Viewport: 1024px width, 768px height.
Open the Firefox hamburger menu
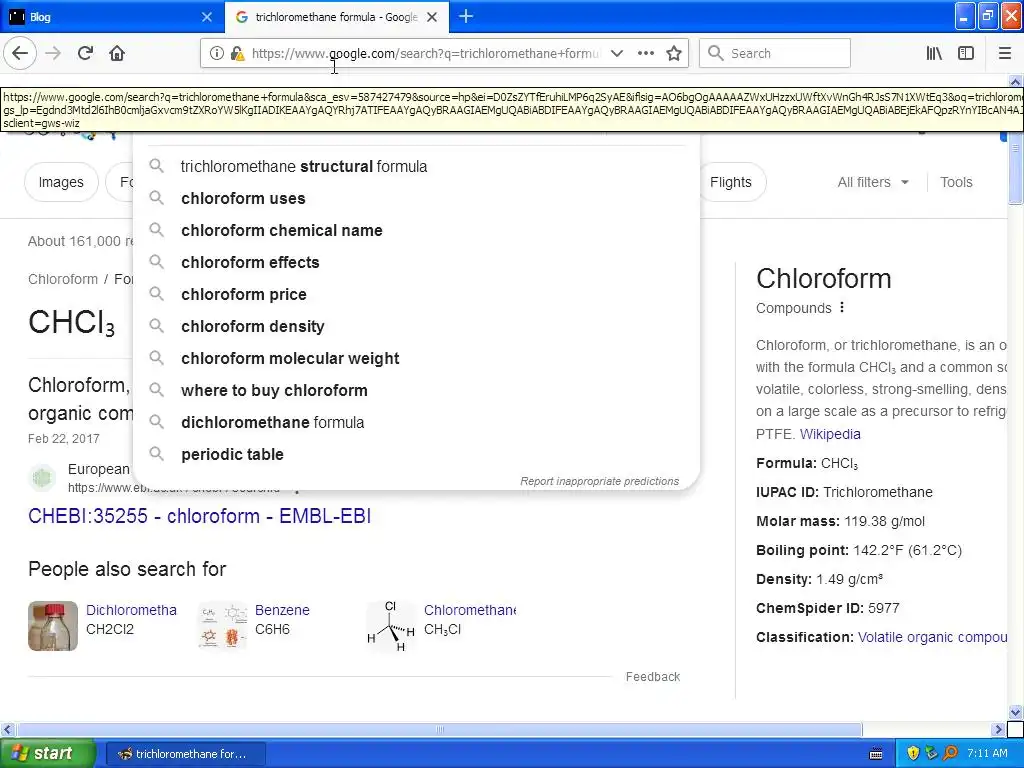pyautogui.click(x=1004, y=54)
